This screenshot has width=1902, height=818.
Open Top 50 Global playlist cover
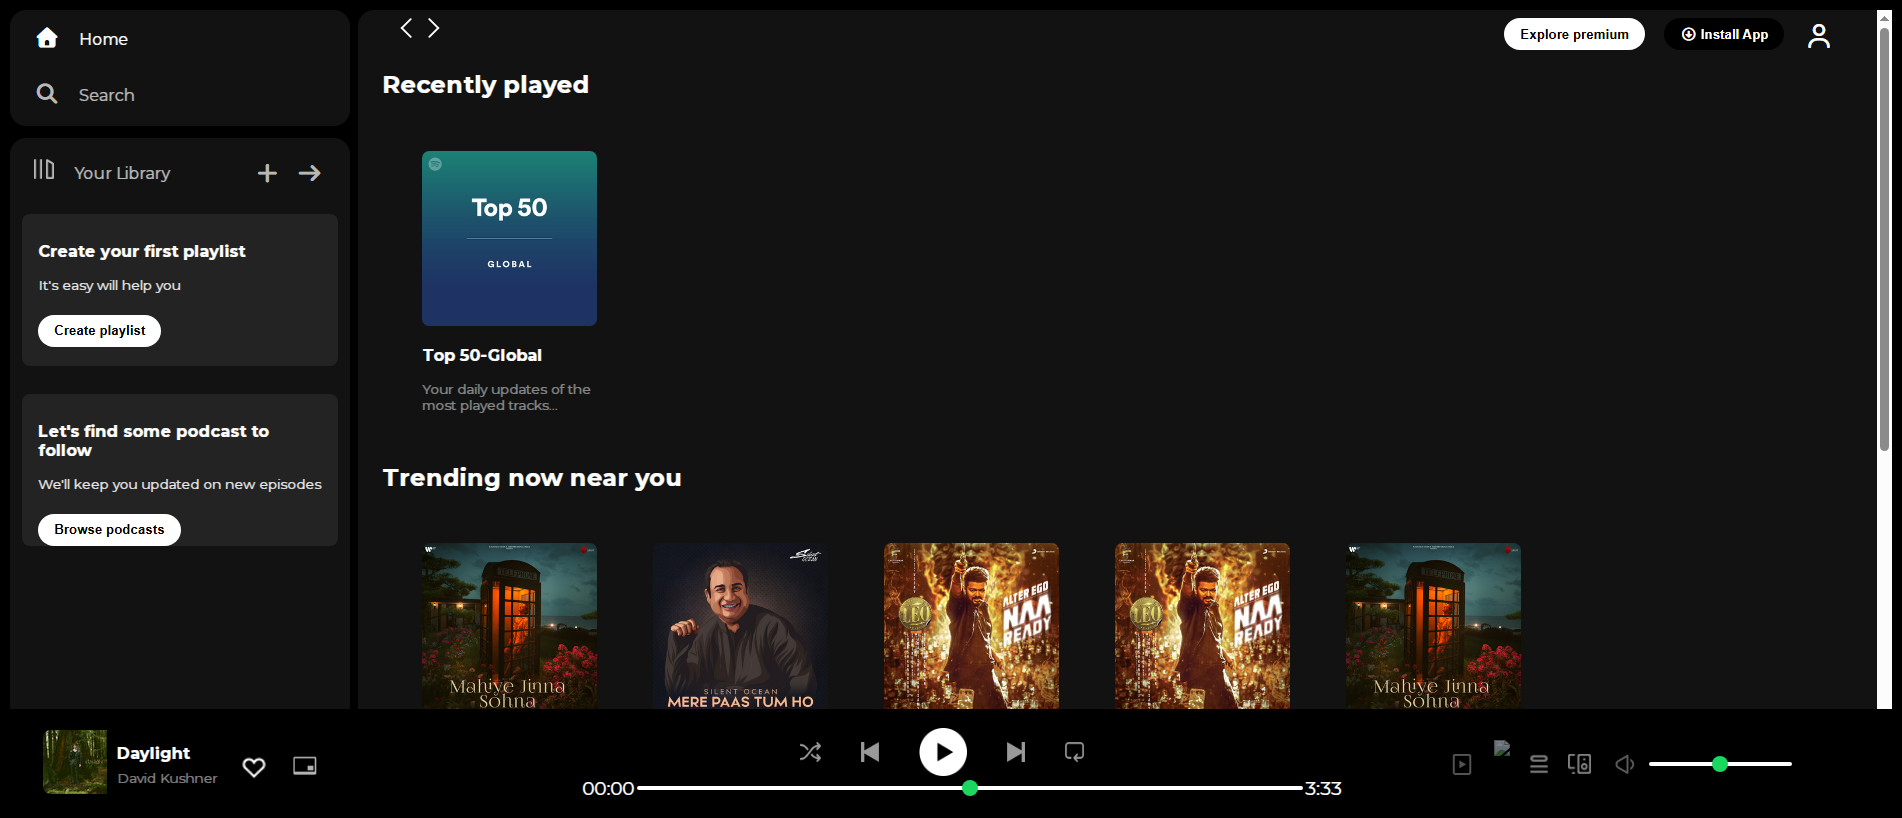click(509, 238)
